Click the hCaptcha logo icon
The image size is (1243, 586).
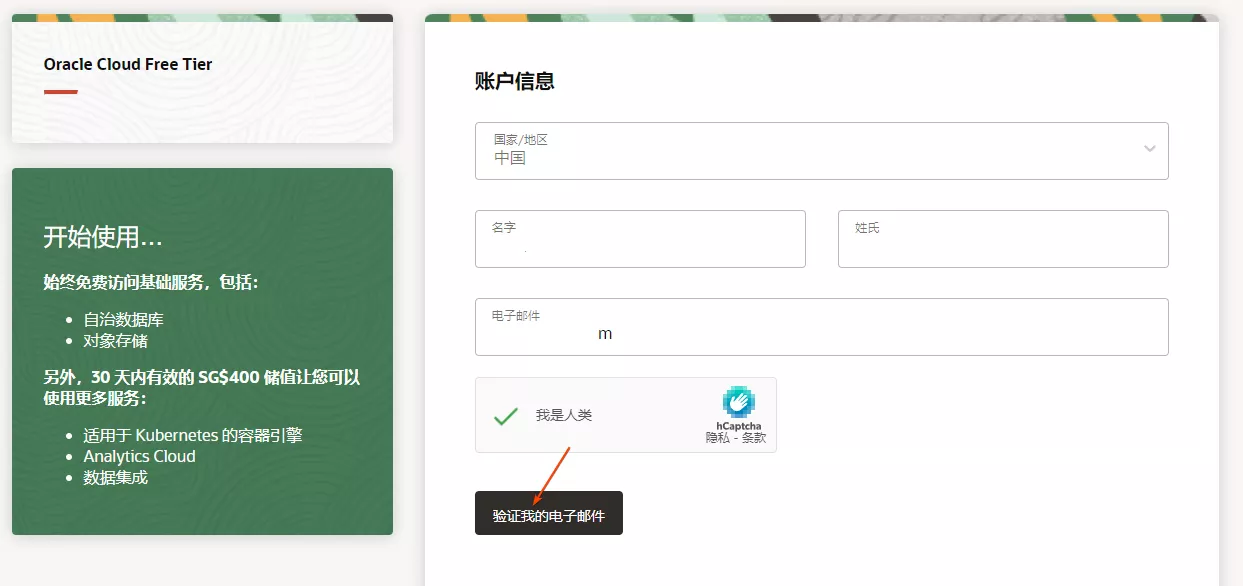point(738,401)
